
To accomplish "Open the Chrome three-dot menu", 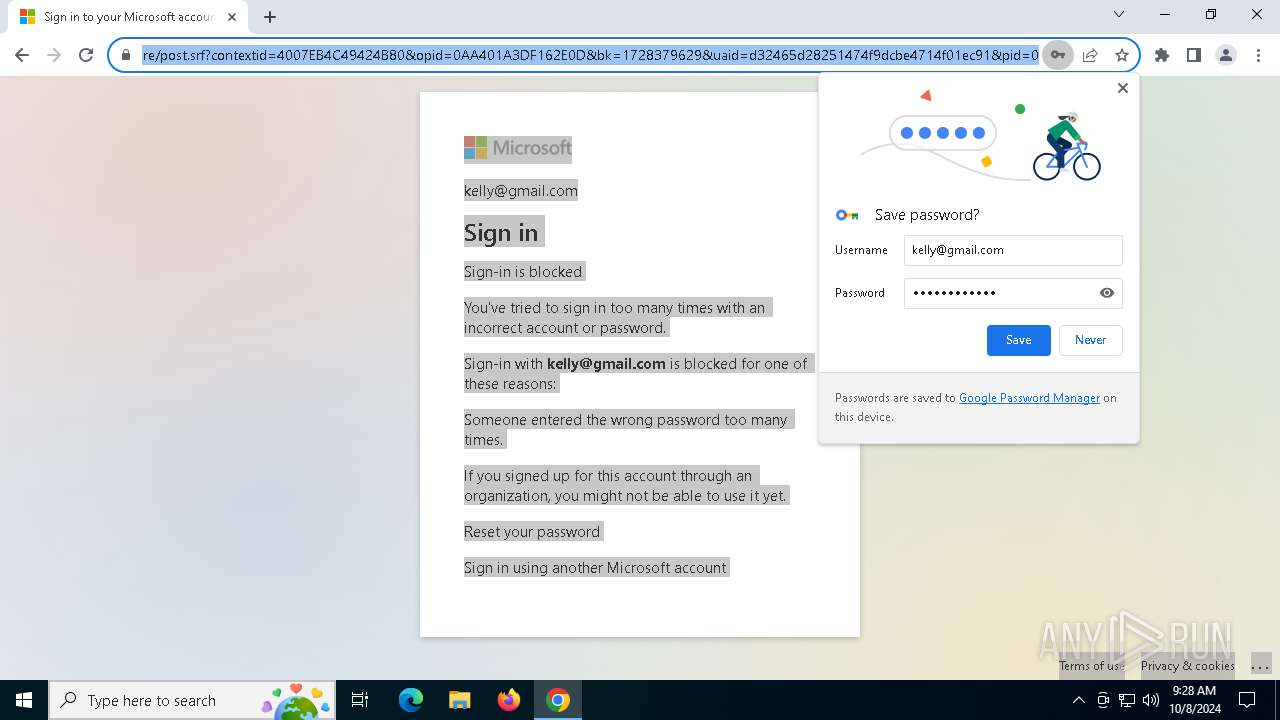I will [1257, 55].
